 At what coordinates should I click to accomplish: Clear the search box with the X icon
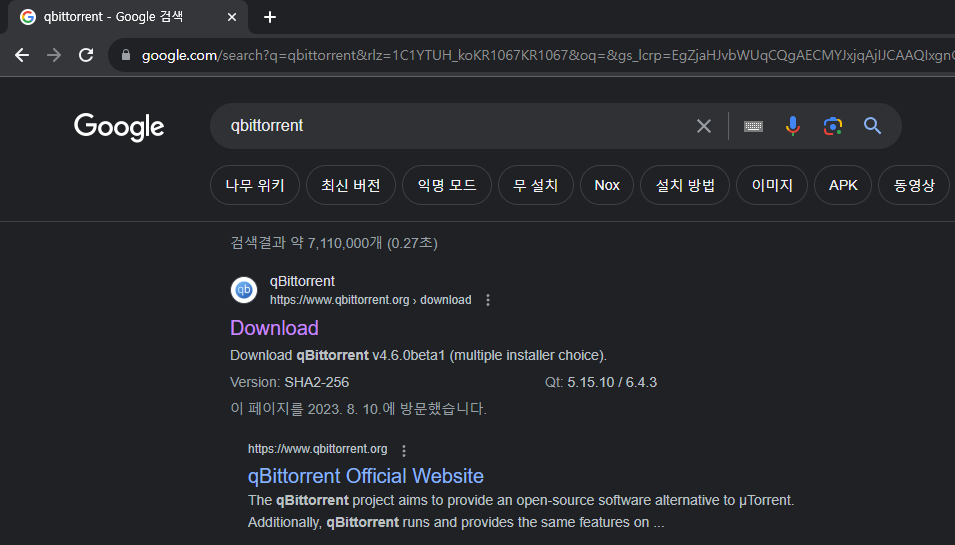pyautogui.click(x=703, y=126)
